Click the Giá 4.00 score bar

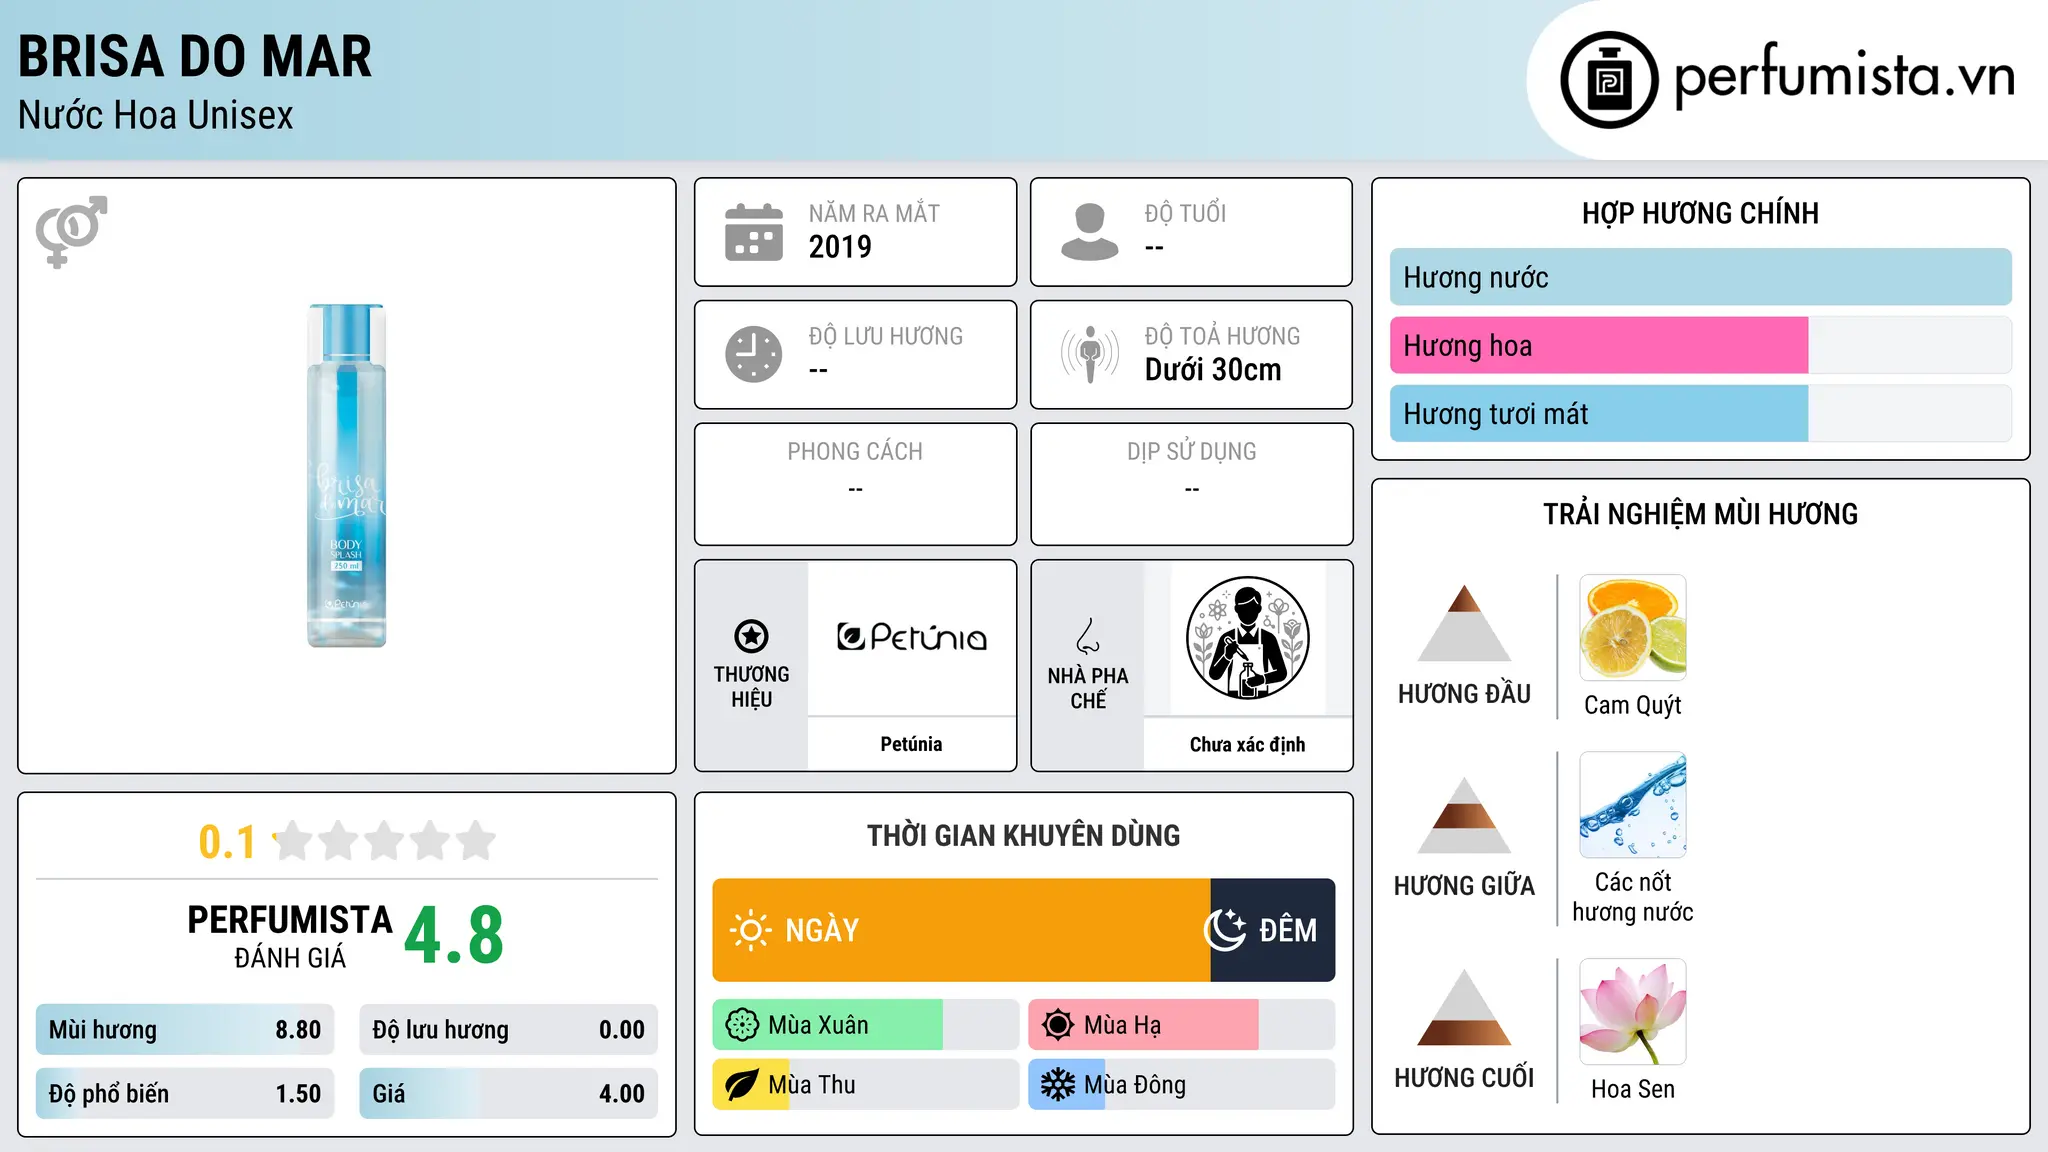click(509, 1094)
